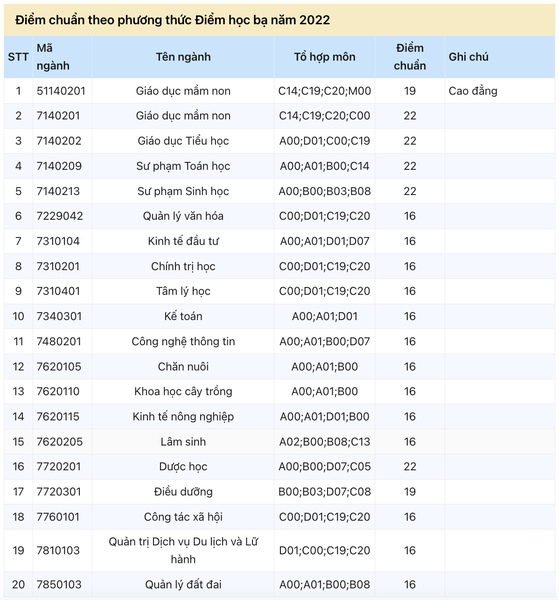Click the Mã ngành column header
559x600 pixels.
pos(62,57)
